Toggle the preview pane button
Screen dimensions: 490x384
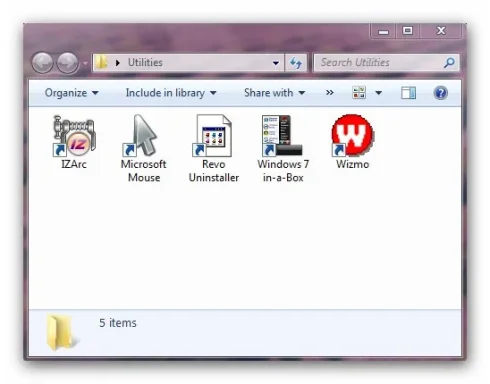pos(408,93)
